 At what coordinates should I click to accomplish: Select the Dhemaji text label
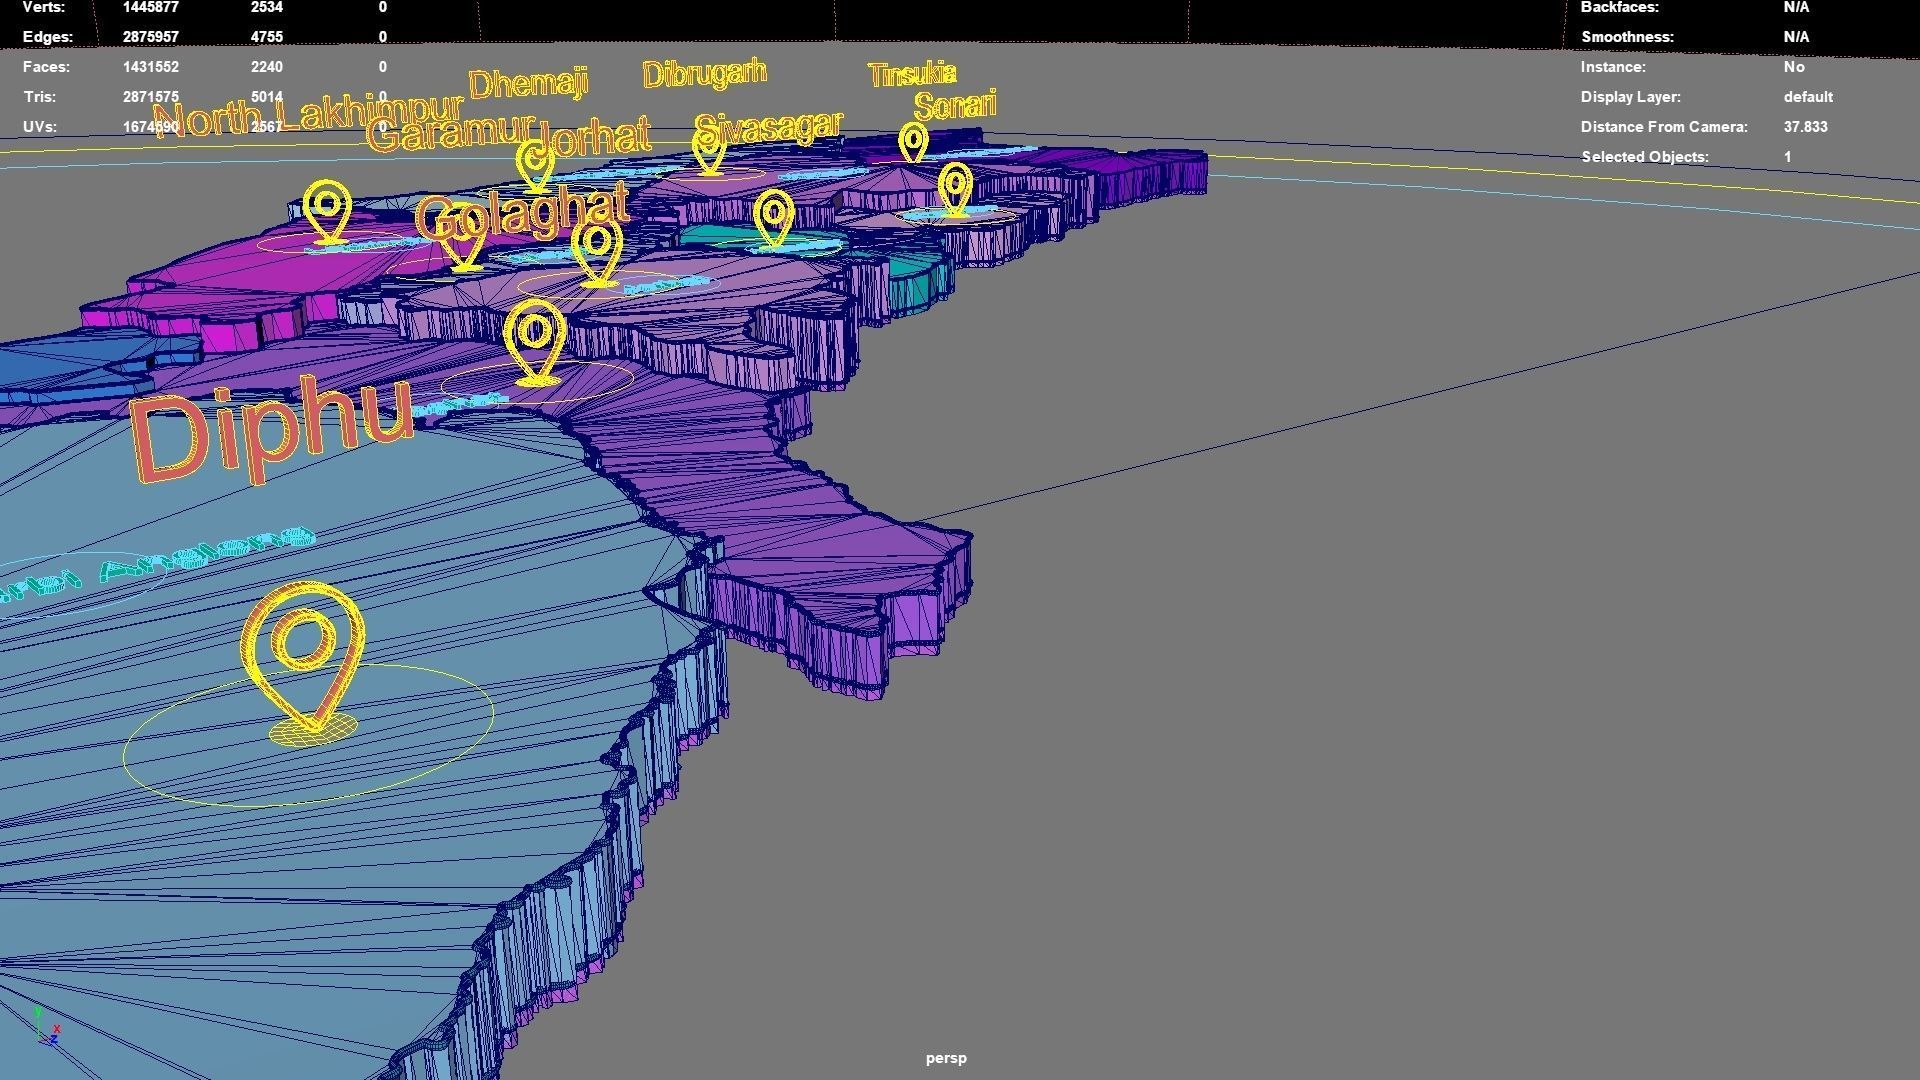point(528,83)
